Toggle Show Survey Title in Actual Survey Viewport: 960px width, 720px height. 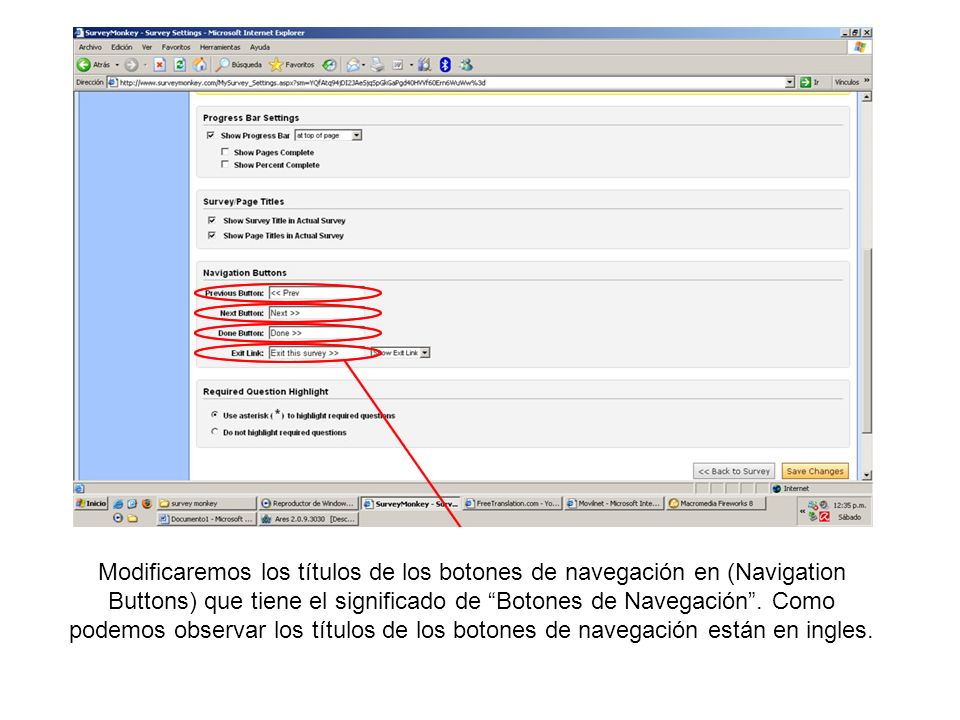[x=212, y=220]
